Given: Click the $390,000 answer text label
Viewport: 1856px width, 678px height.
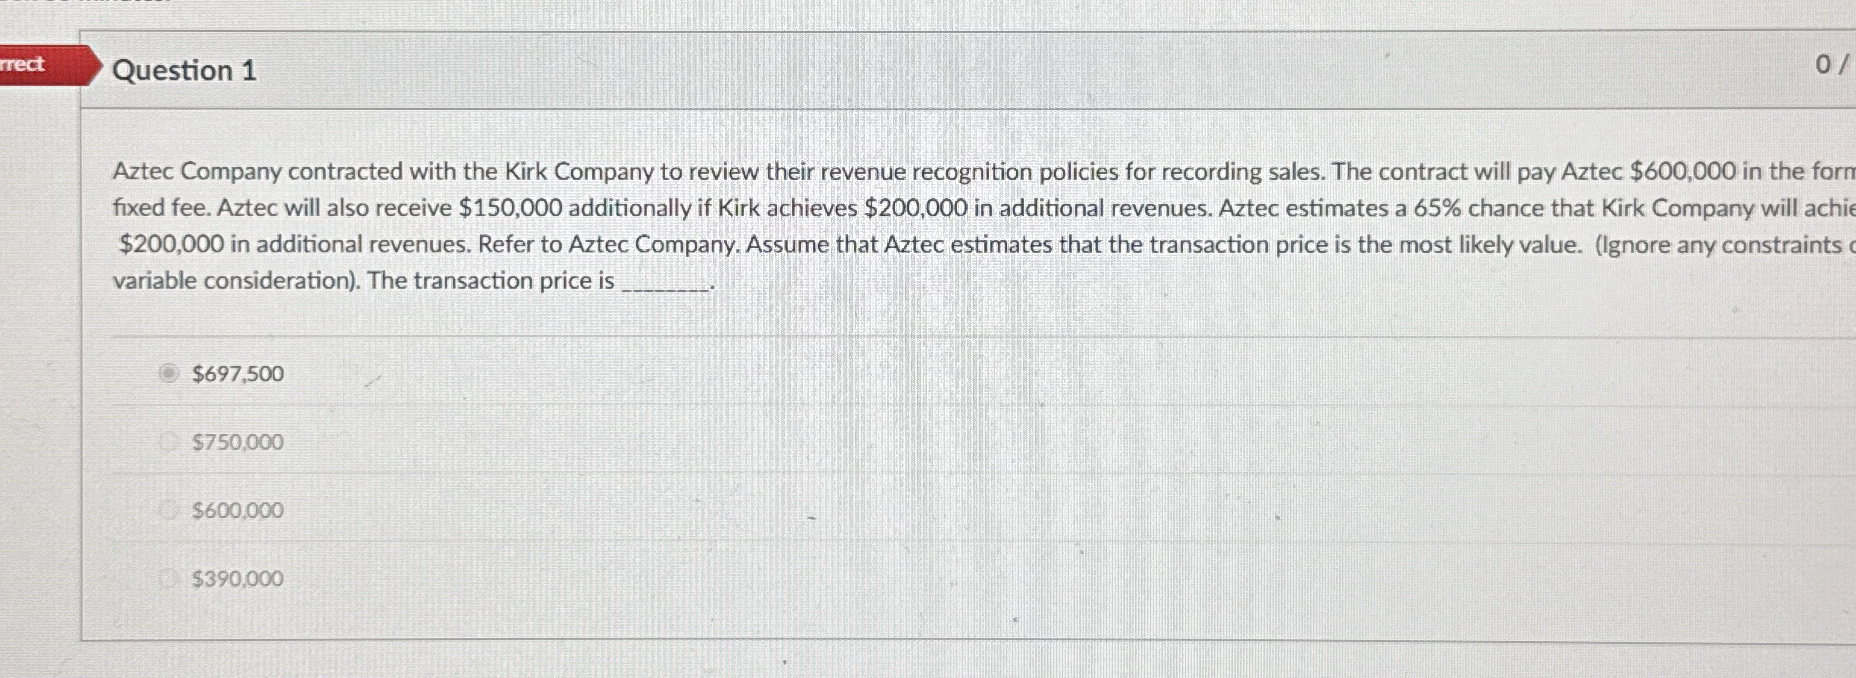Looking at the screenshot, I should click(x=236, y=577).
